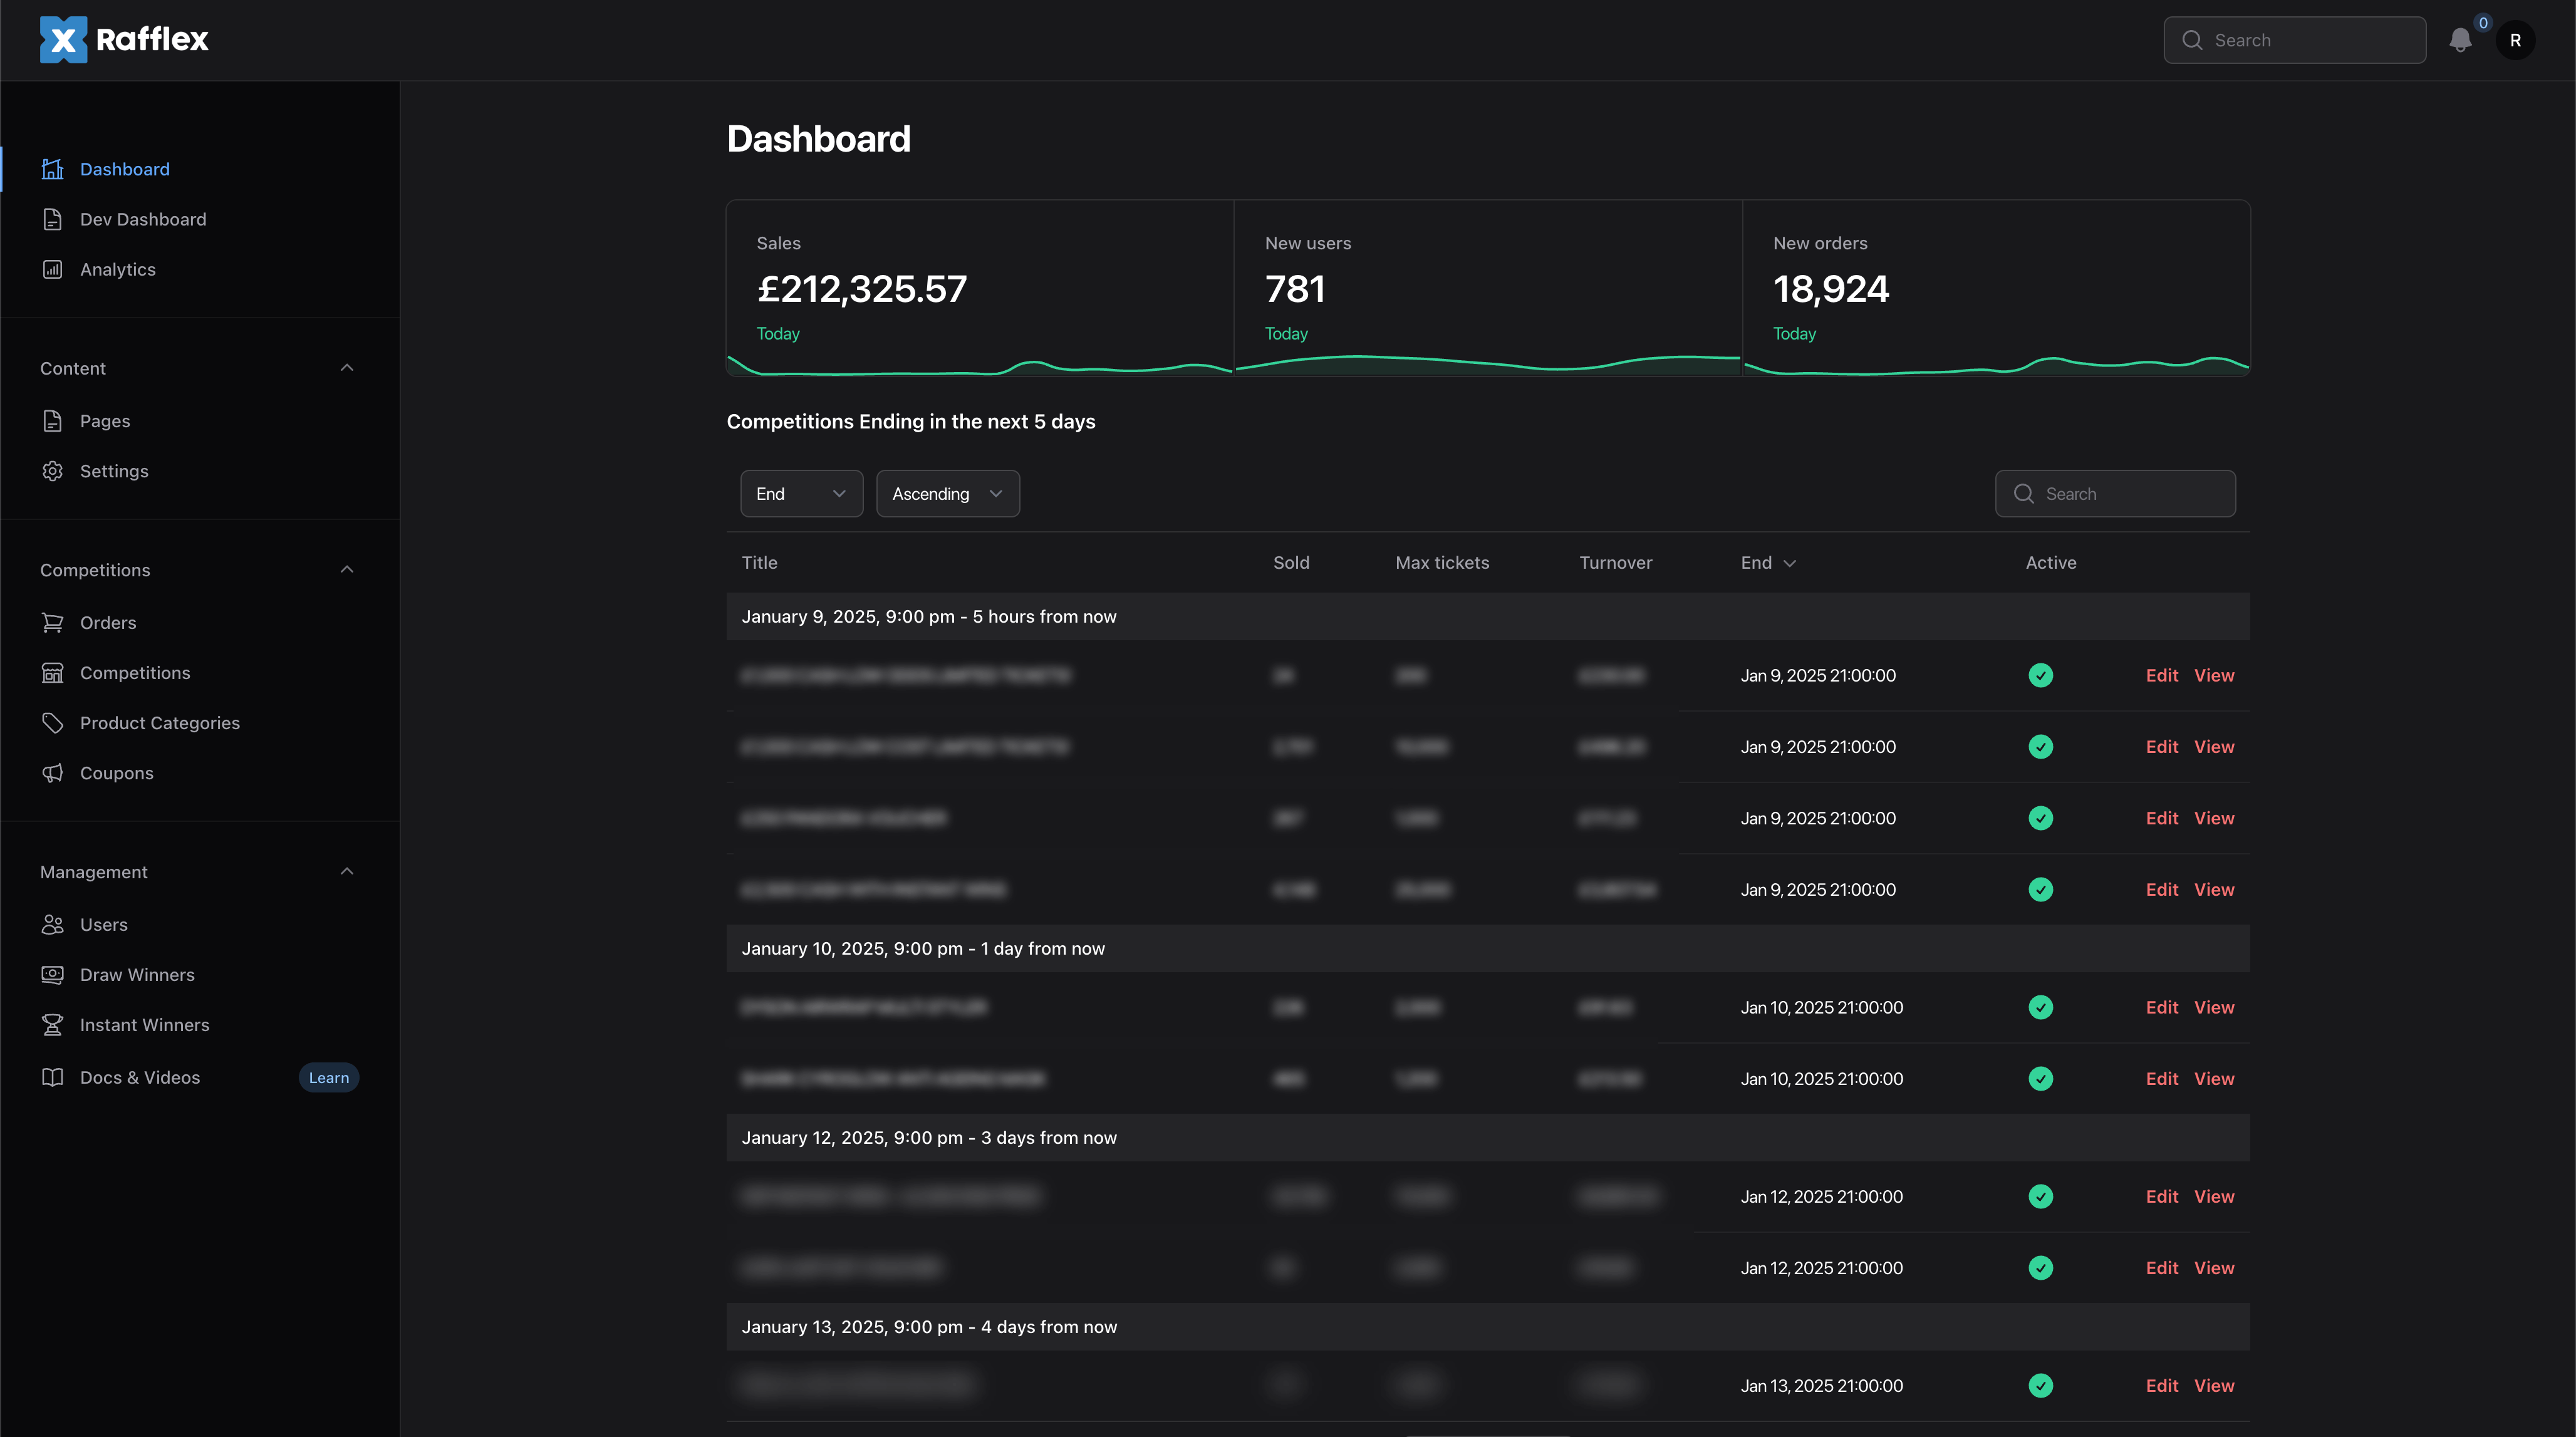Click the Coupons megaphone icon
The width and height of the screenshot is (2576, 1437).
coord(53,773)
